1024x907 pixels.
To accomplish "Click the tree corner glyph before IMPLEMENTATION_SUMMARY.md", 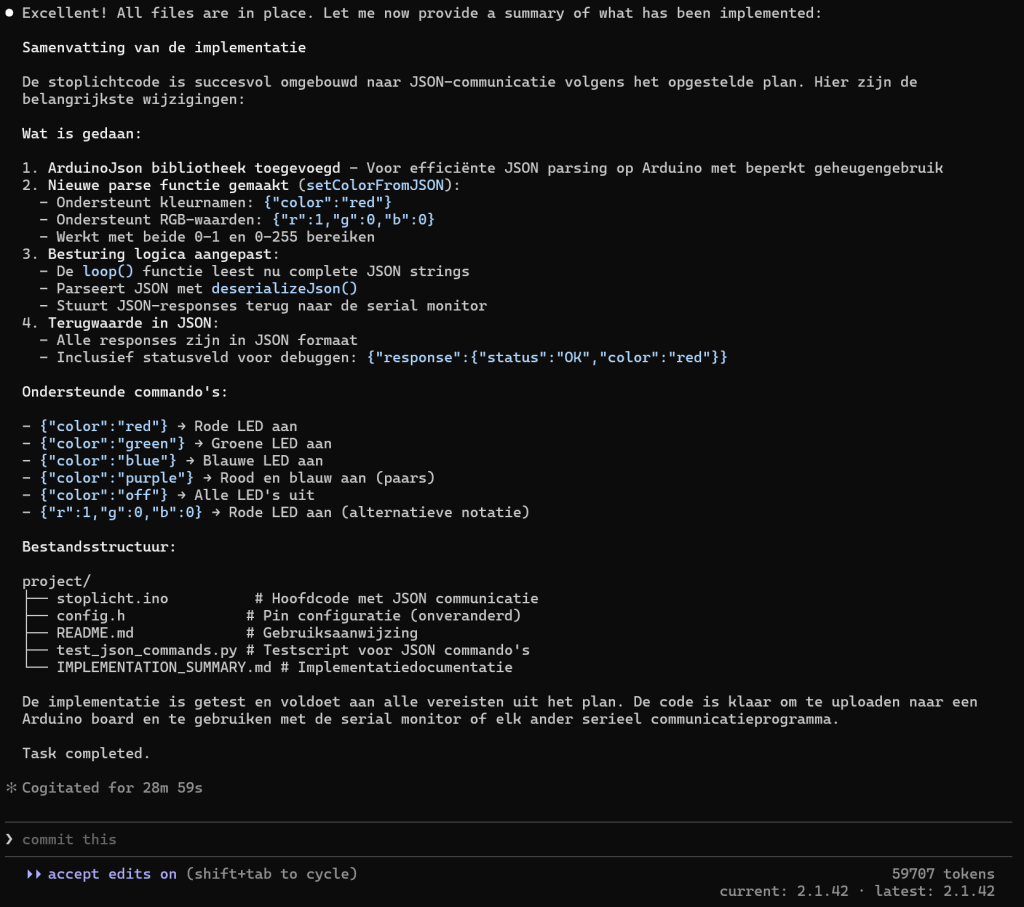I will 36,667.
